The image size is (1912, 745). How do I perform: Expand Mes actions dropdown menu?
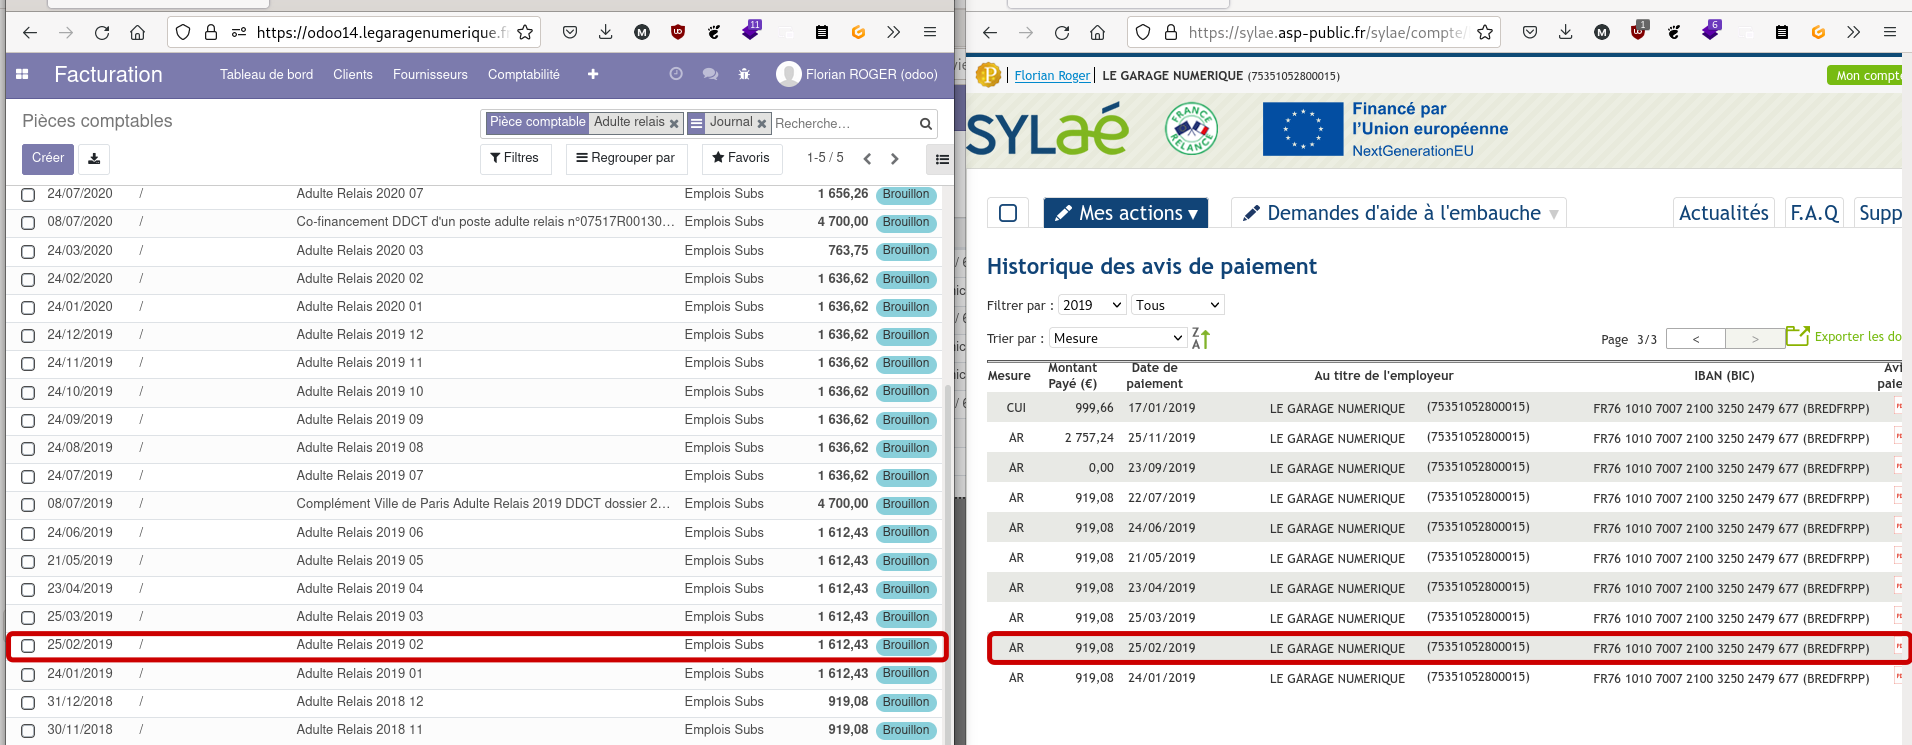click(1126, 213)
